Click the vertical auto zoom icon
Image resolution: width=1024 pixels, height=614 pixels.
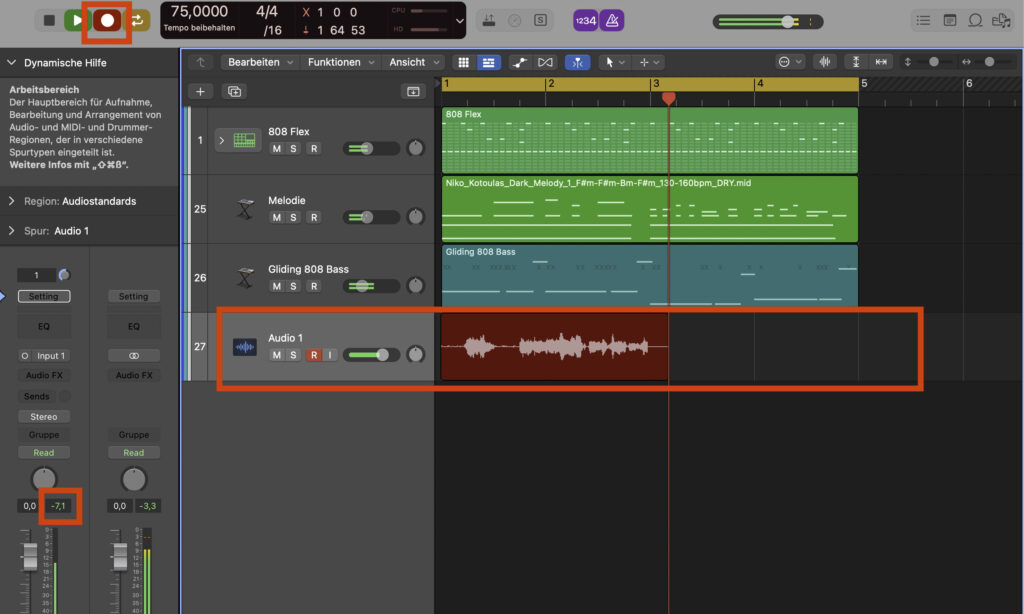[856, 62]
